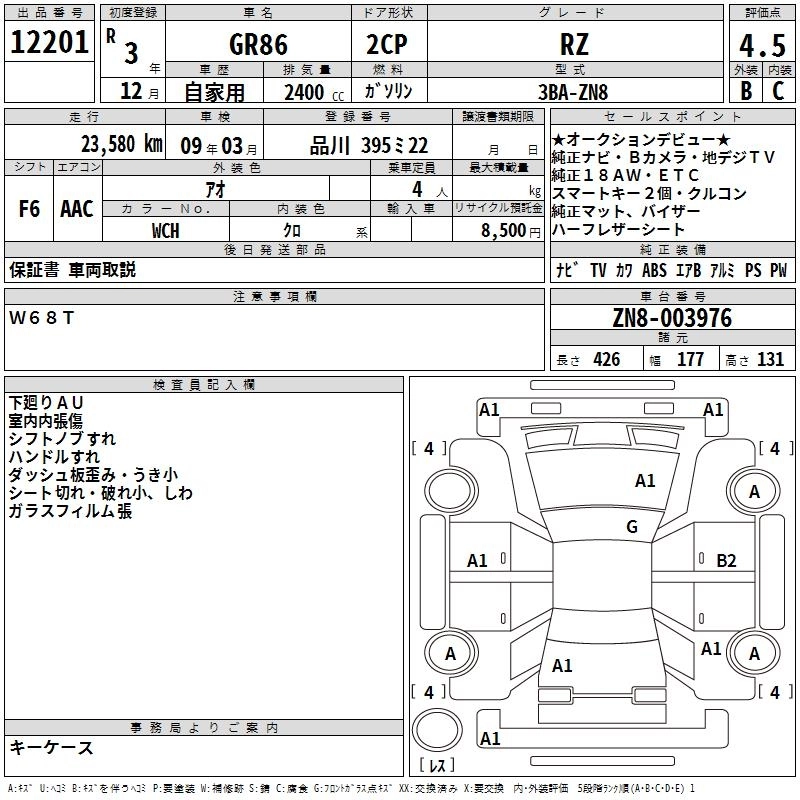Select TV in the equipment row
The width and height of the screenshot is (800, 800).
pyautogui.click(x=597, y=270)
